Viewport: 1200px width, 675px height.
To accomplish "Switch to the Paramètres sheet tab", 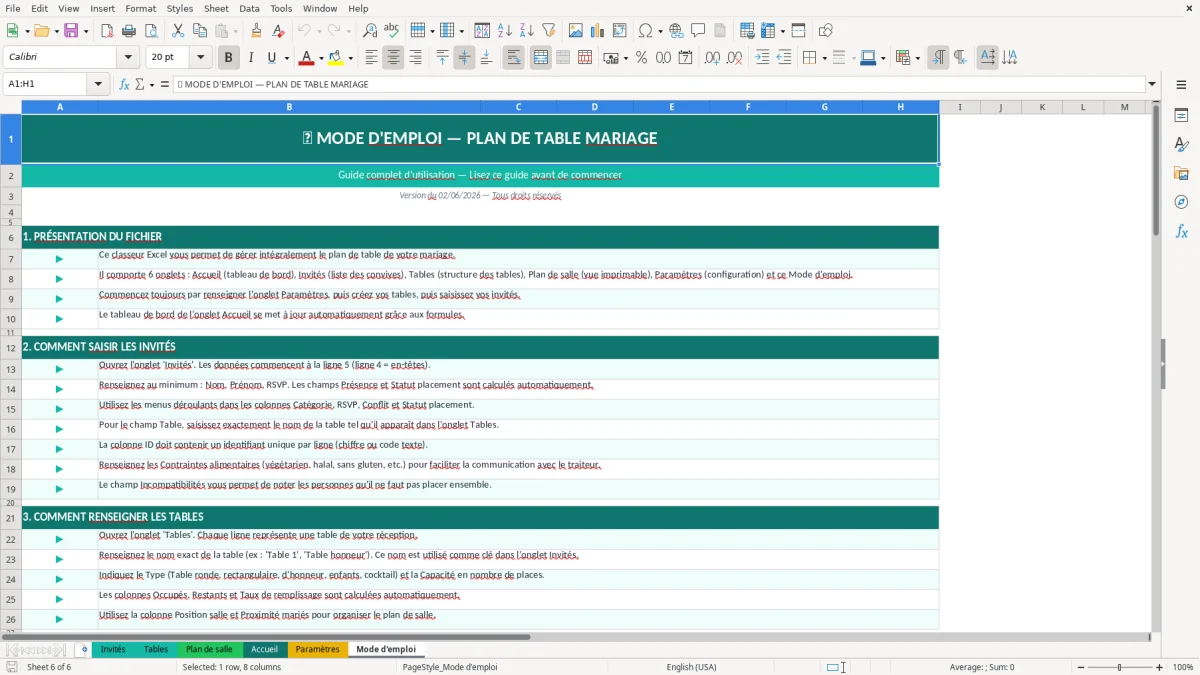I will 318,649.
